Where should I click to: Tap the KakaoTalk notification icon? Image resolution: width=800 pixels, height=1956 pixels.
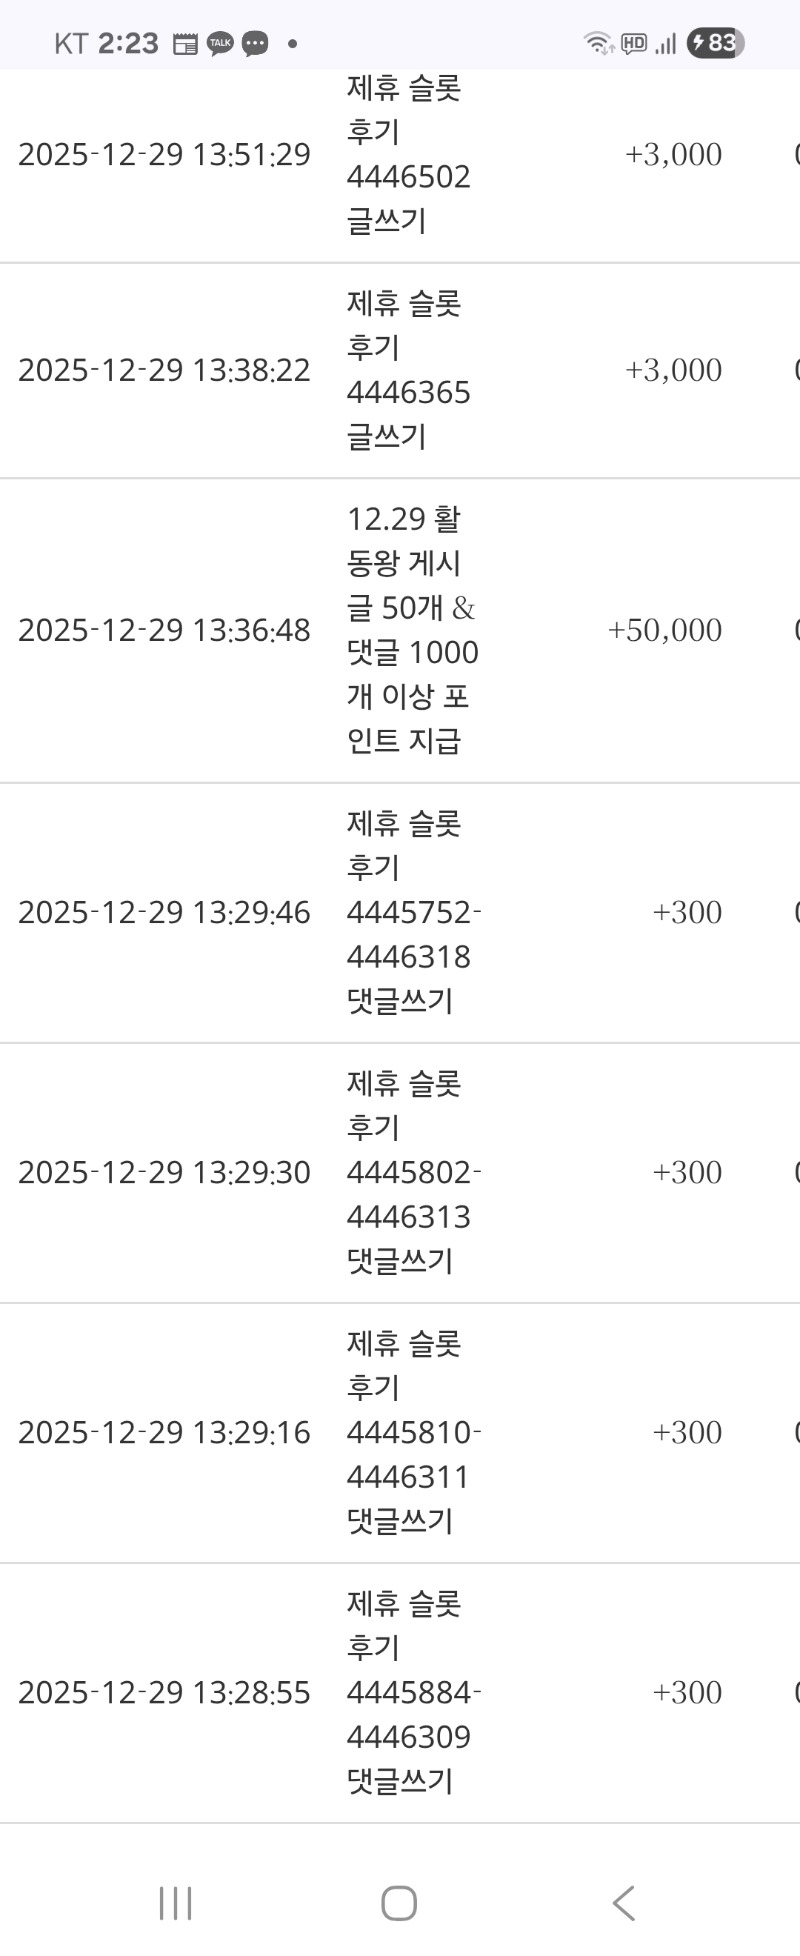point(219,43)
